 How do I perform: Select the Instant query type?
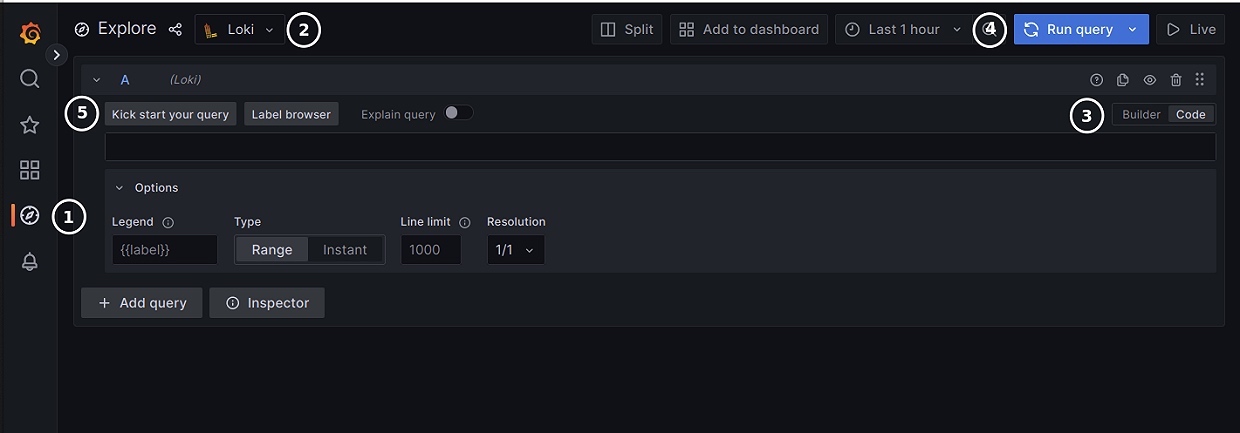click(x=345, y=250)
